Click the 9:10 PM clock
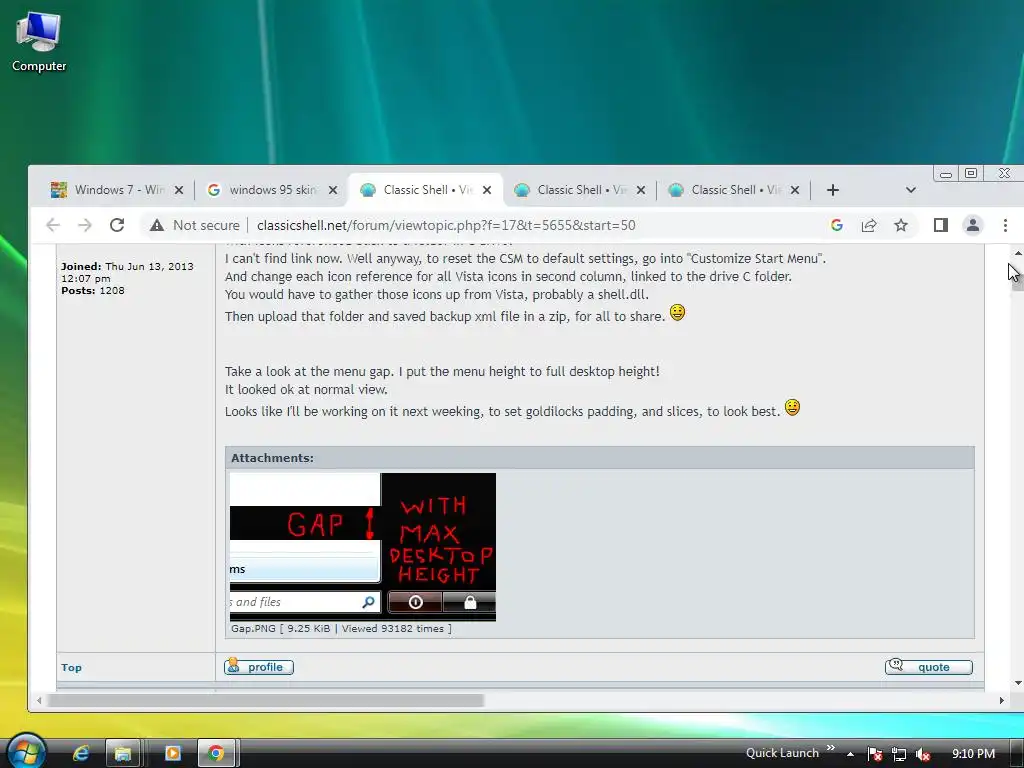 (973, 754)
